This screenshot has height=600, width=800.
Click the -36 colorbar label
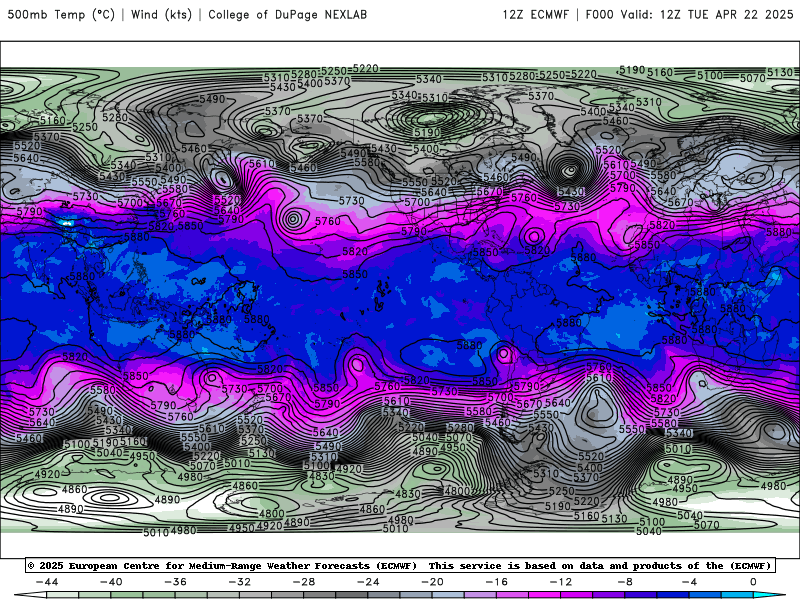tap(175, 582)
